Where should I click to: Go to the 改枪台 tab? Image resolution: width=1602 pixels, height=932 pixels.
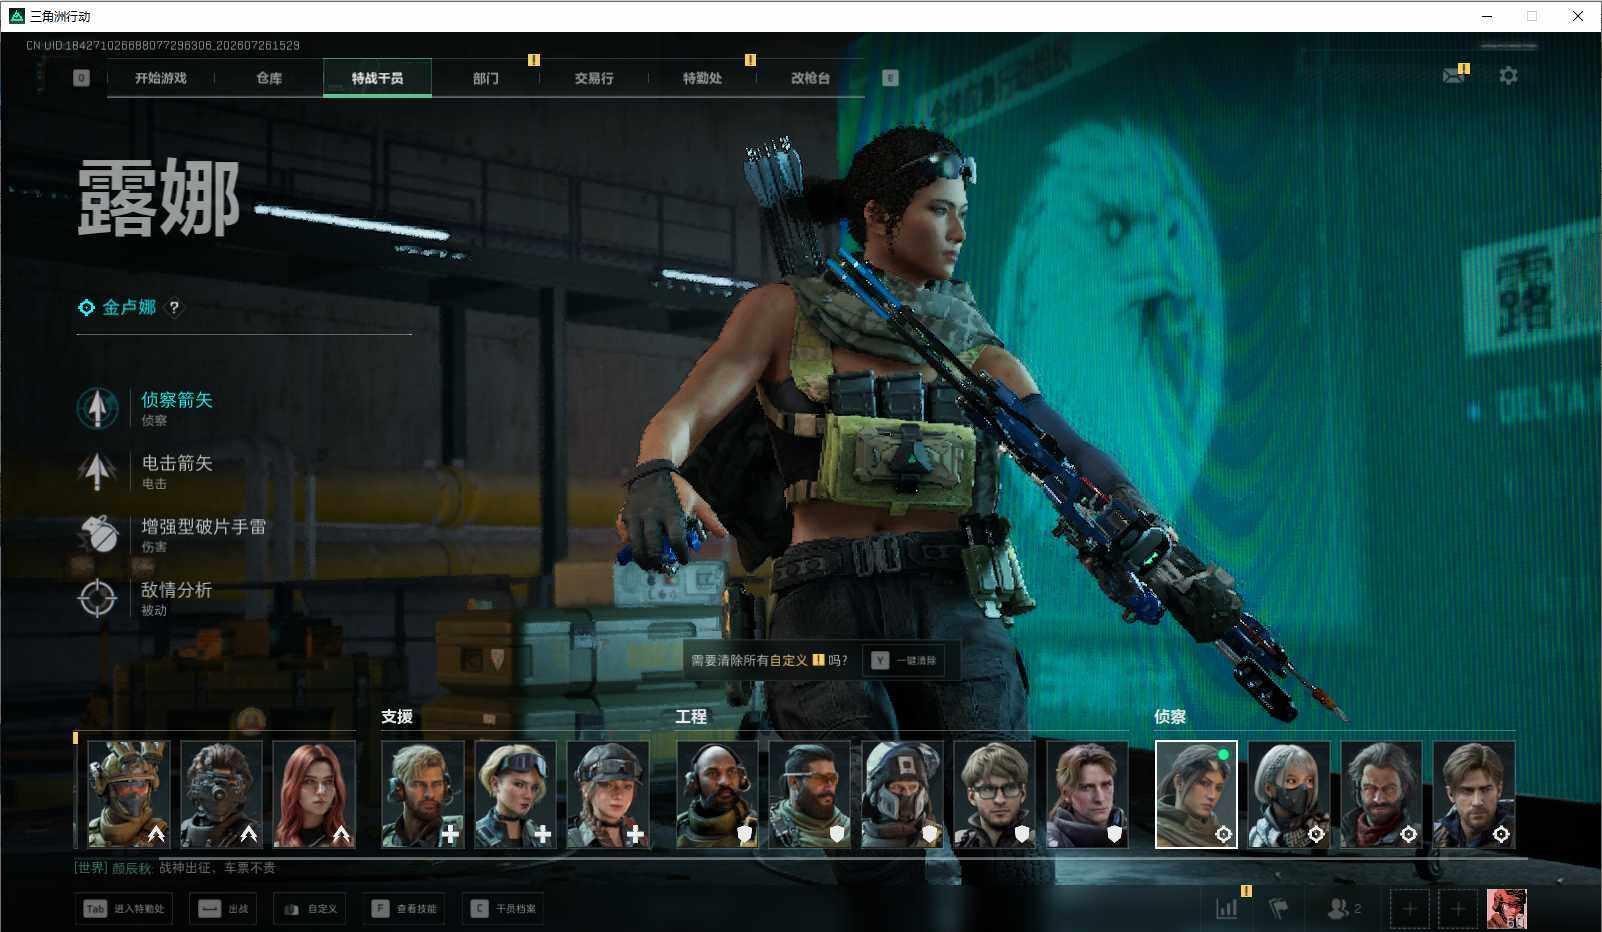(x=810, y=78)
